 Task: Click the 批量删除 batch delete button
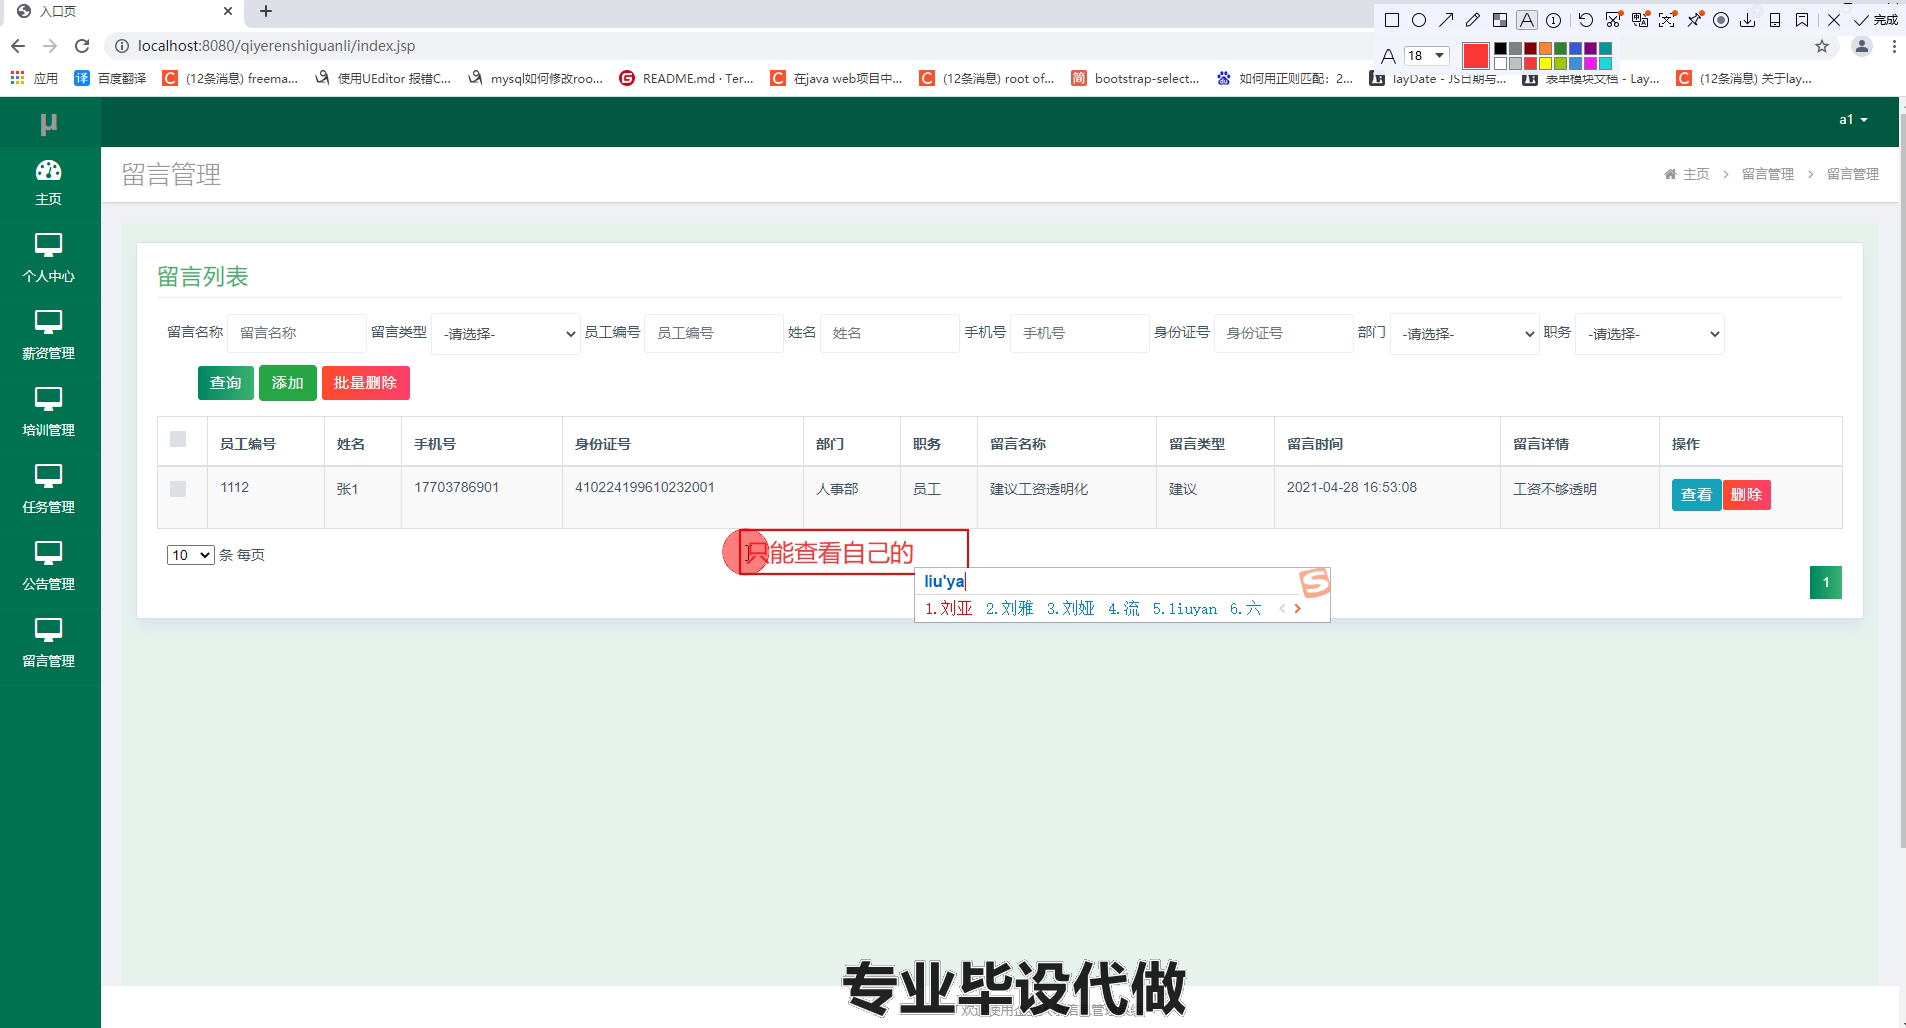[x=366, y=383]
